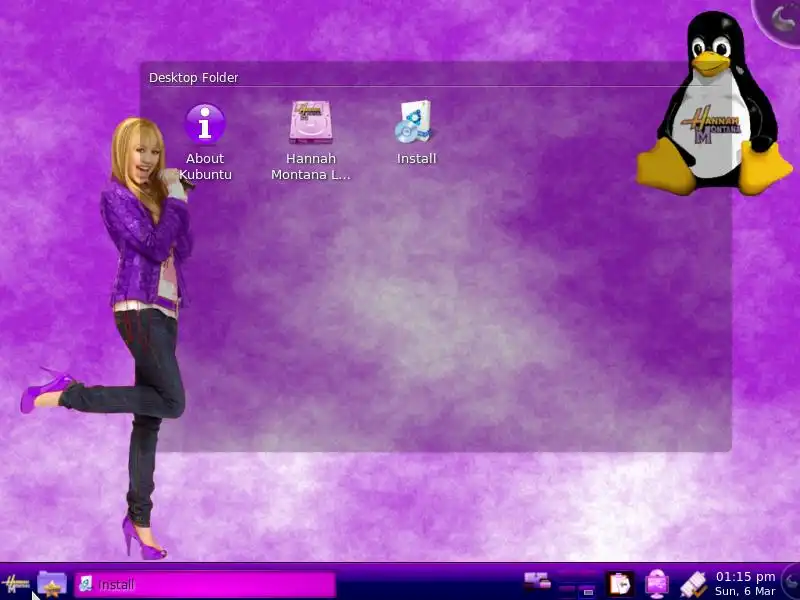Open the starred folder on the panel
The width and height of the screenshot is (800, 600).
52,584
